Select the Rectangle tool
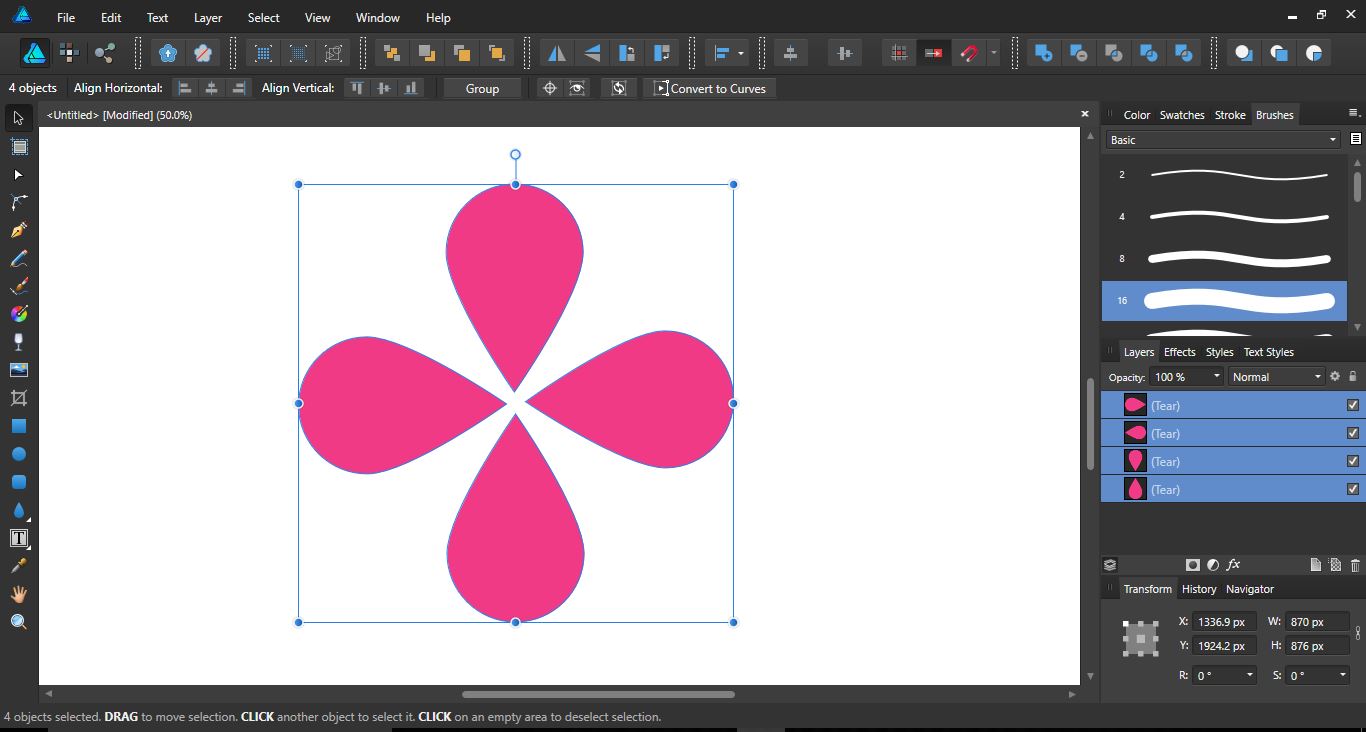 (18, 426)
